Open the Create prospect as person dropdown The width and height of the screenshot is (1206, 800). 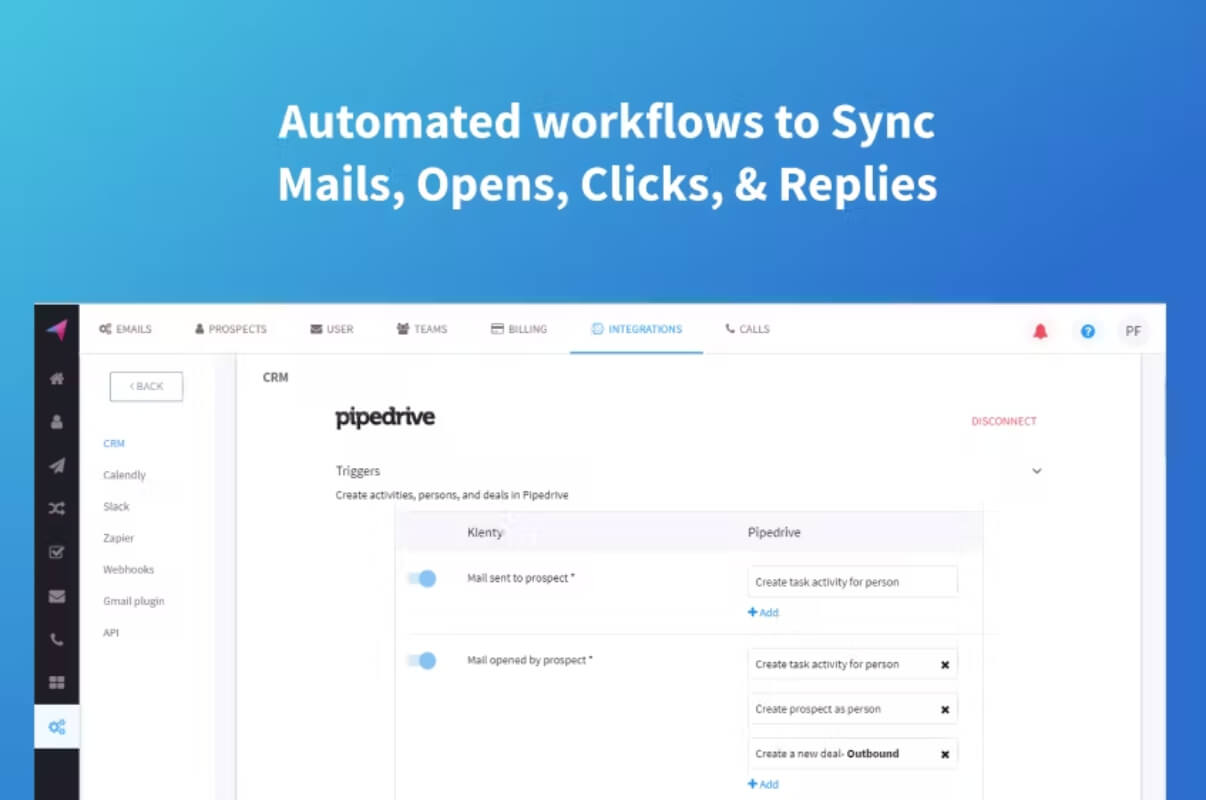coord(852,709)
